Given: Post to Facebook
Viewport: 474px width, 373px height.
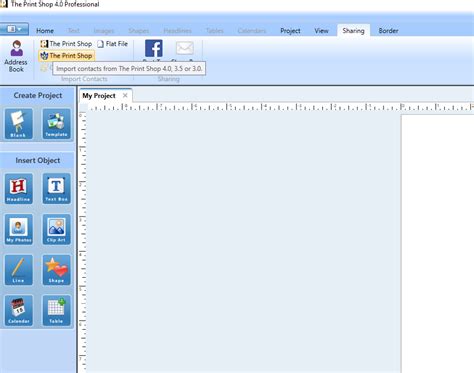Looking at the screenshot, I should (154, 49).
